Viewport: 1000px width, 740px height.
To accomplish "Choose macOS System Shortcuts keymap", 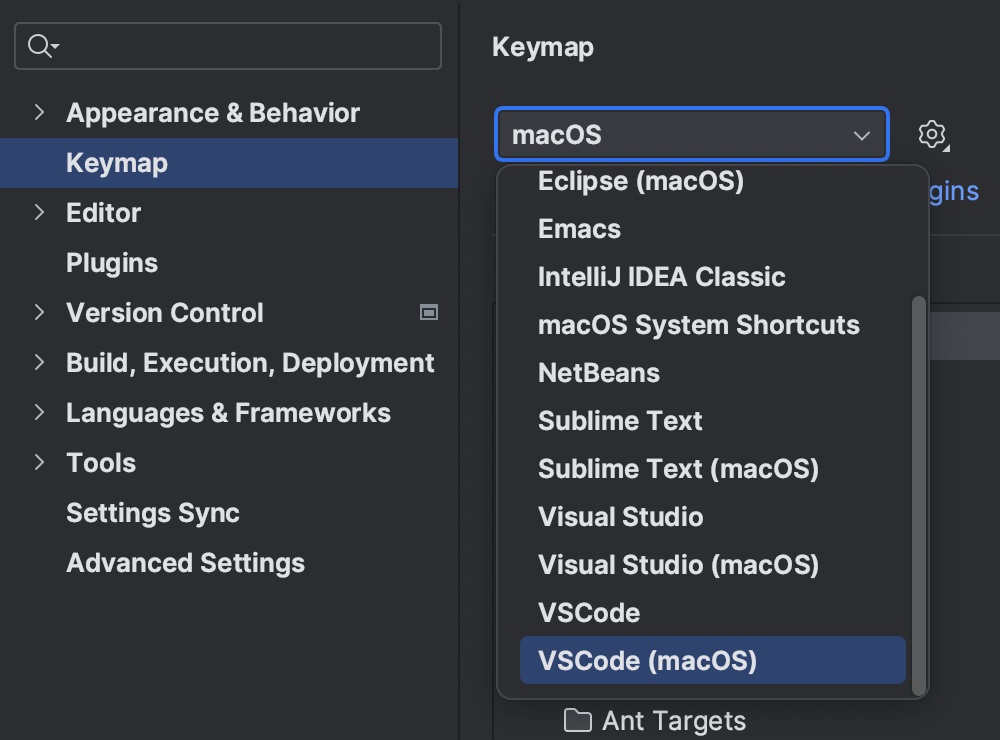I will click(x=699, y=324).
